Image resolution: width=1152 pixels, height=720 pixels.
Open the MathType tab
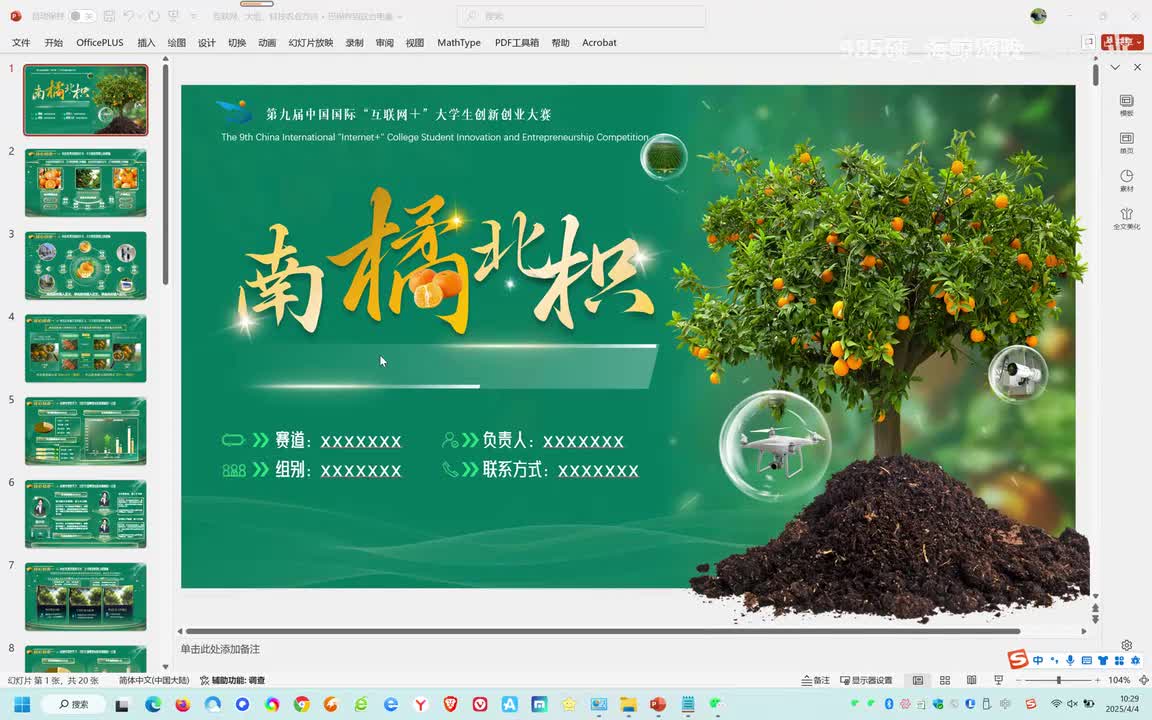click(459, 43)
